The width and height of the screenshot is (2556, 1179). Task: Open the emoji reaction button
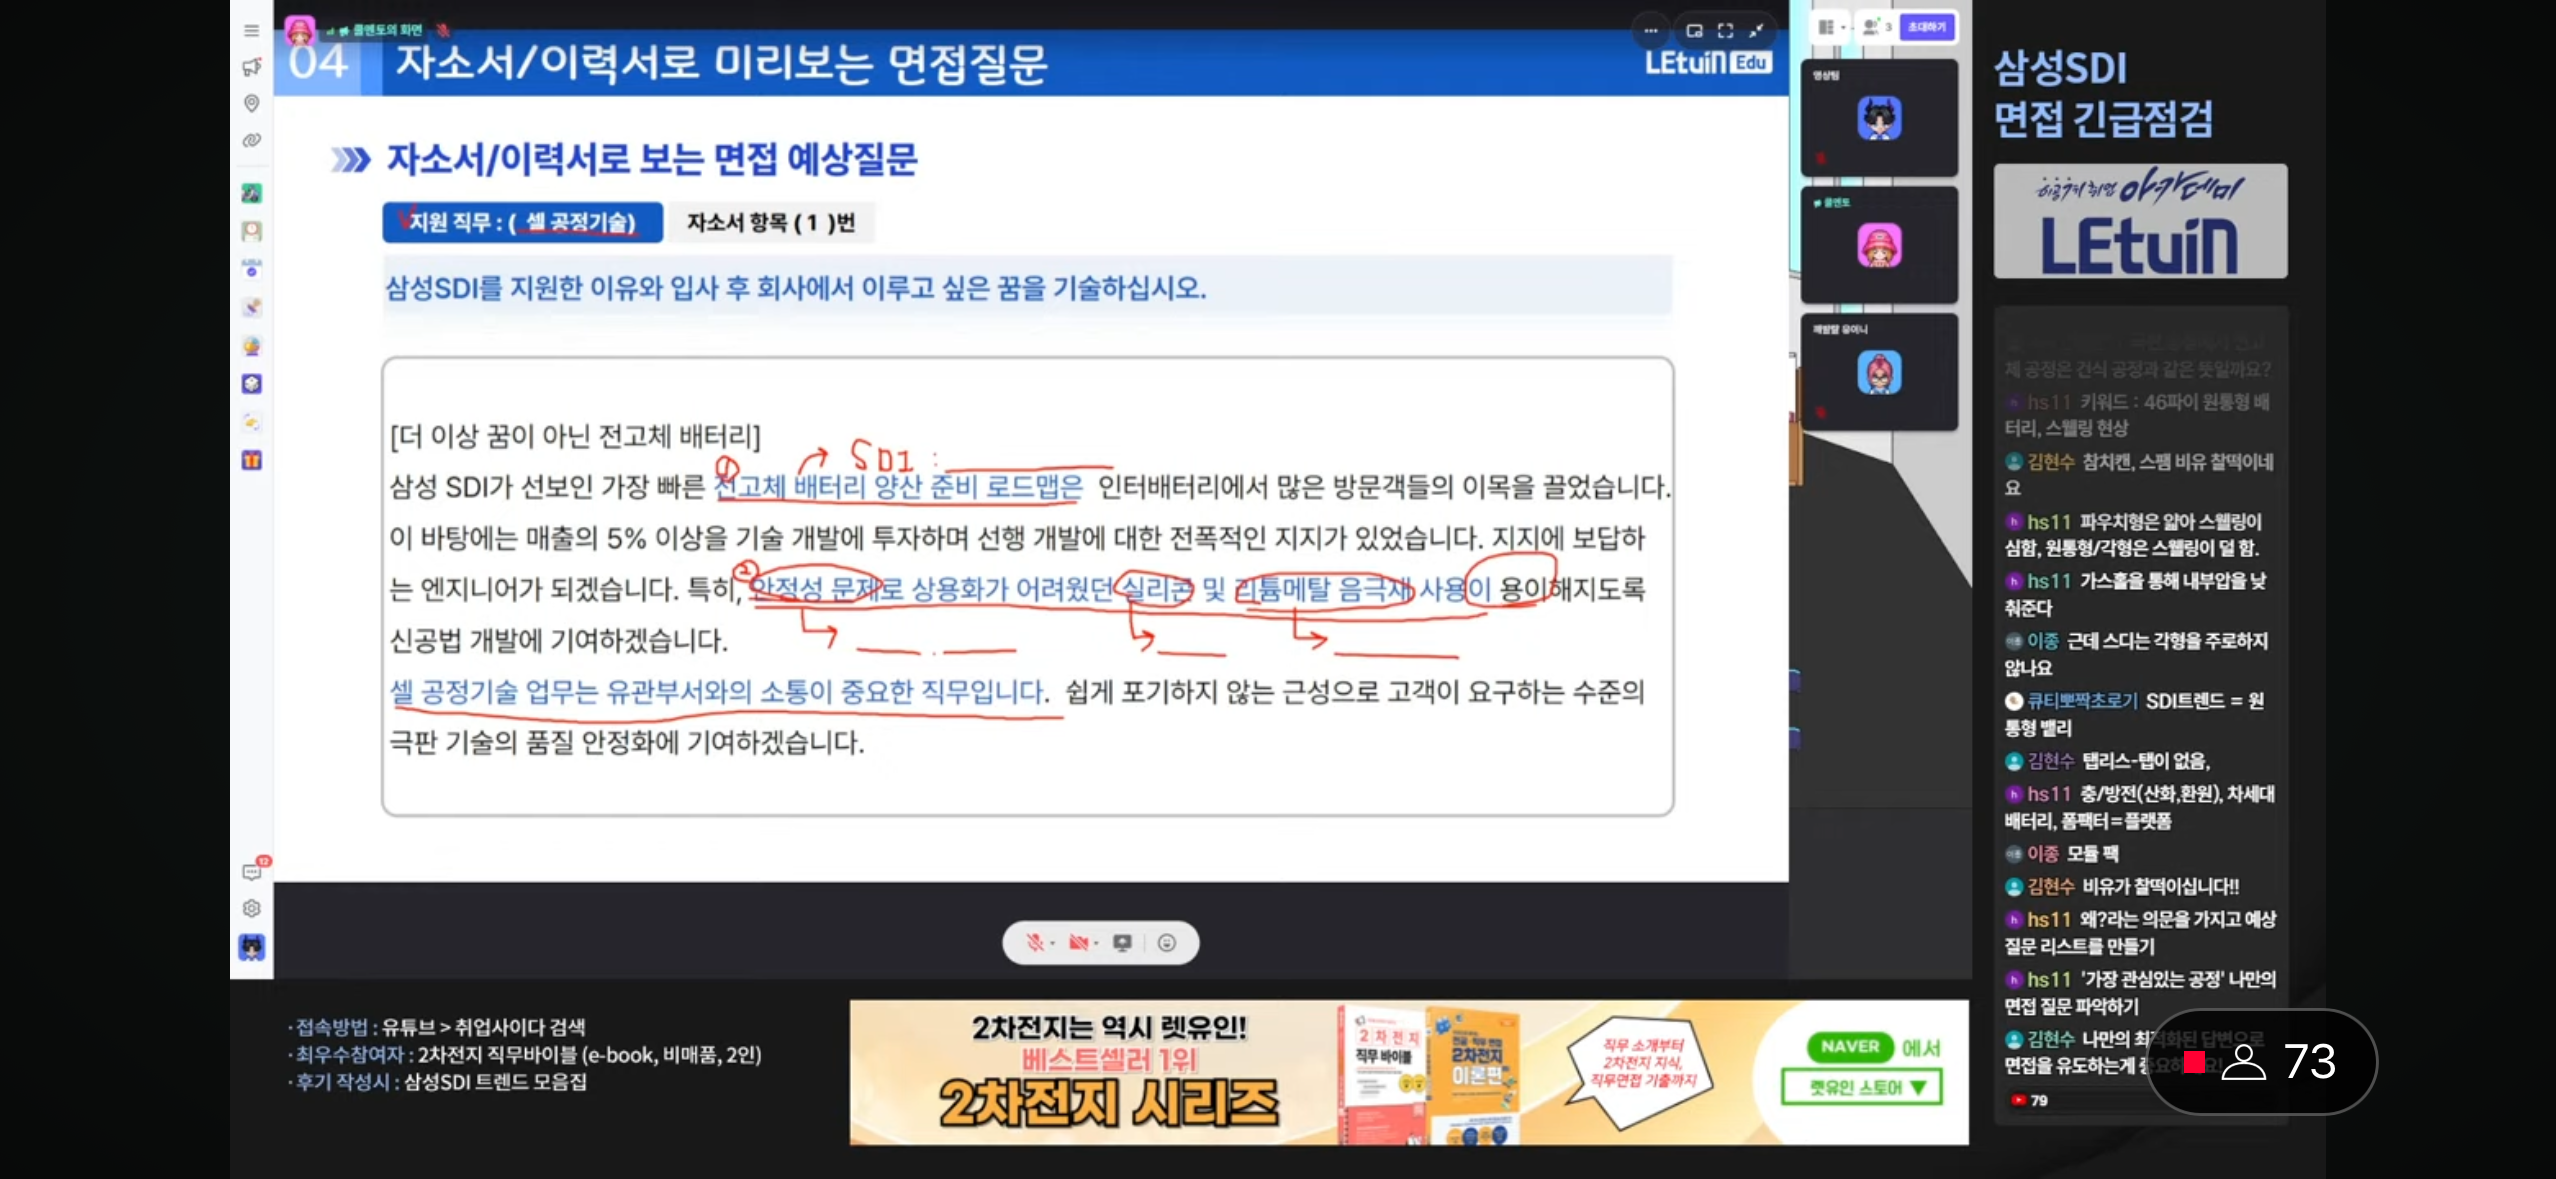click(1166, 943)
